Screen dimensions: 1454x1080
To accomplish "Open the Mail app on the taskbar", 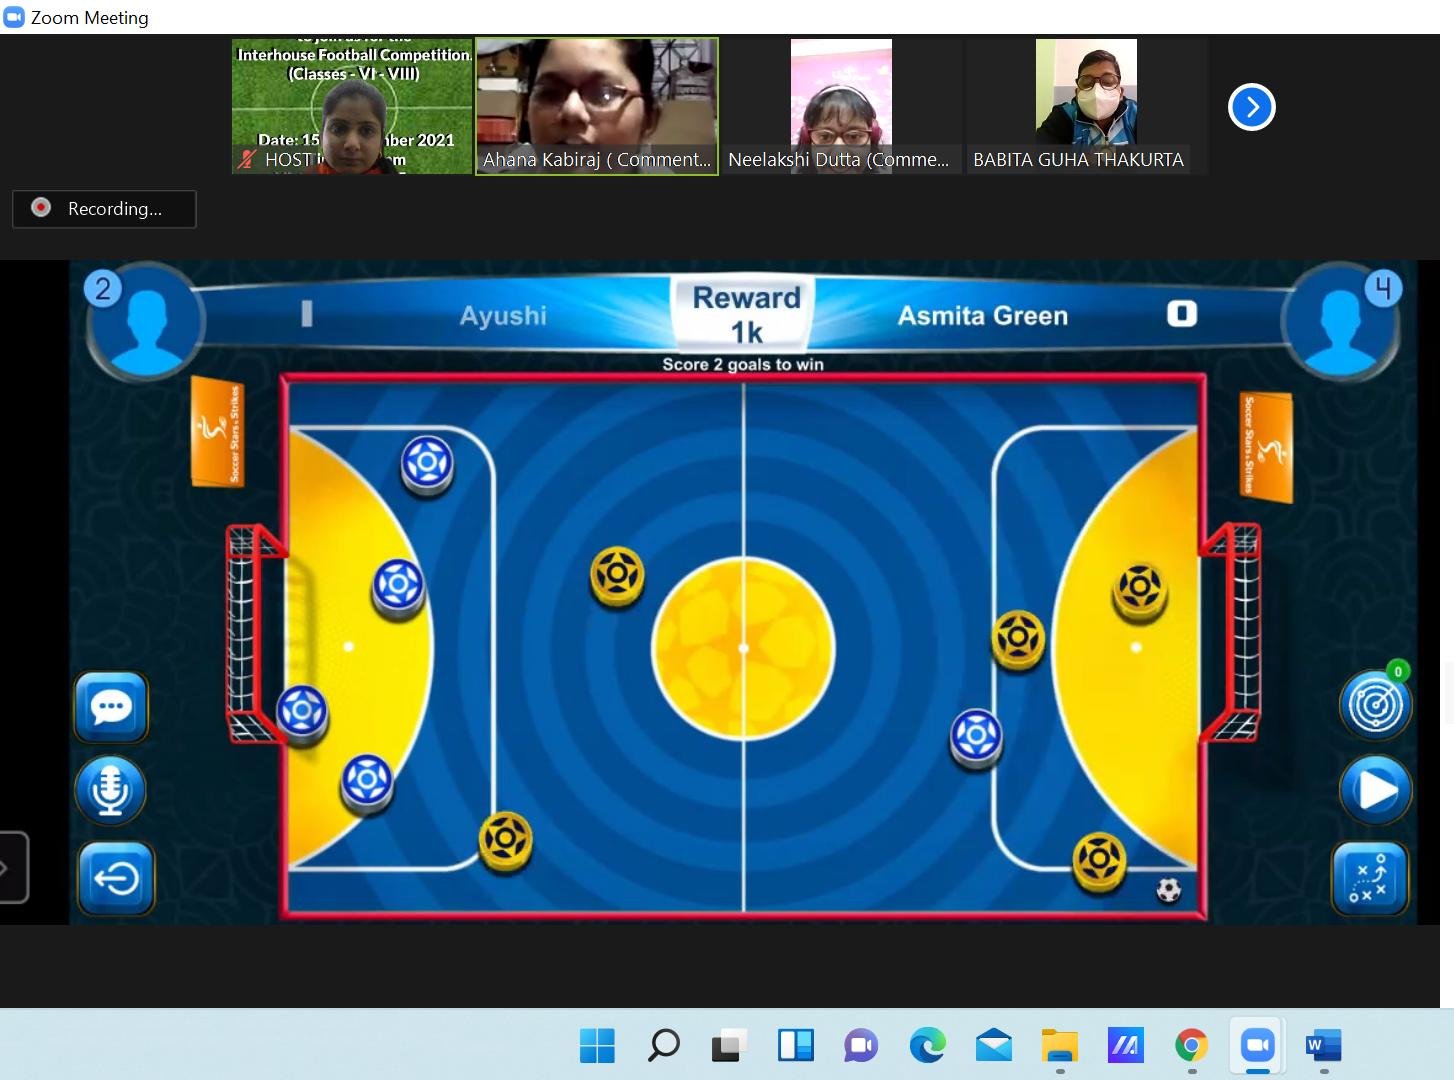I will pos(993,1046).
